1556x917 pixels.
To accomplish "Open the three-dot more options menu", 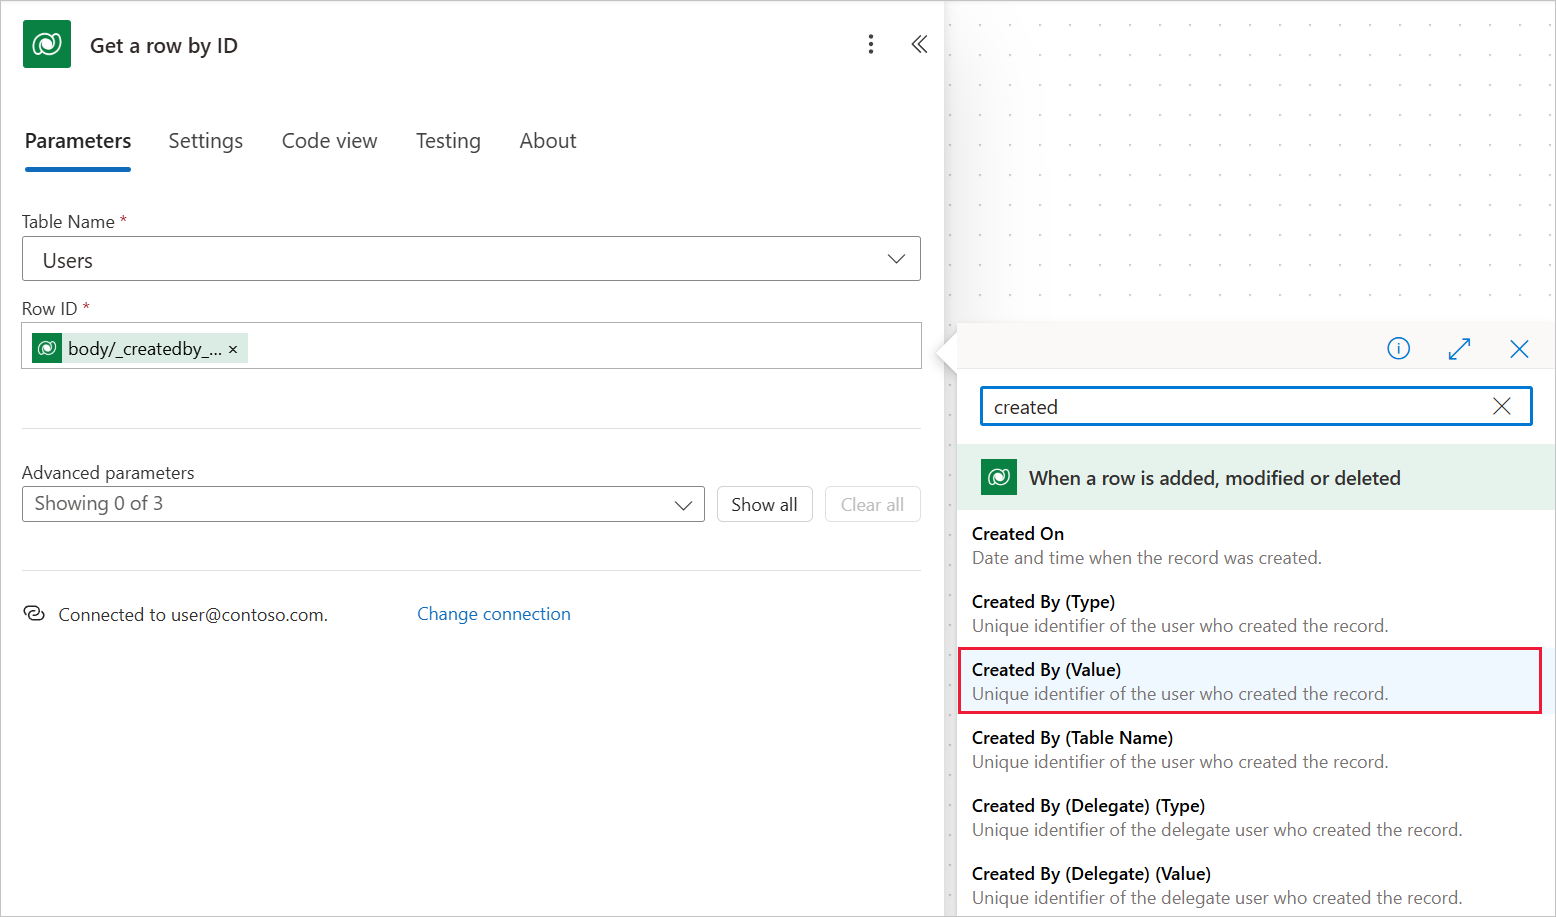I will [x=871, y=44].
